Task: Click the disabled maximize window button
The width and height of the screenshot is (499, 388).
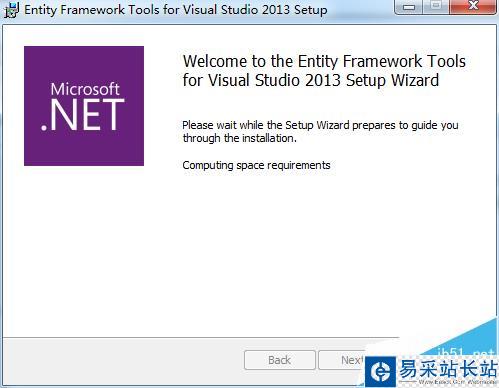Action: tap(436, 7)
